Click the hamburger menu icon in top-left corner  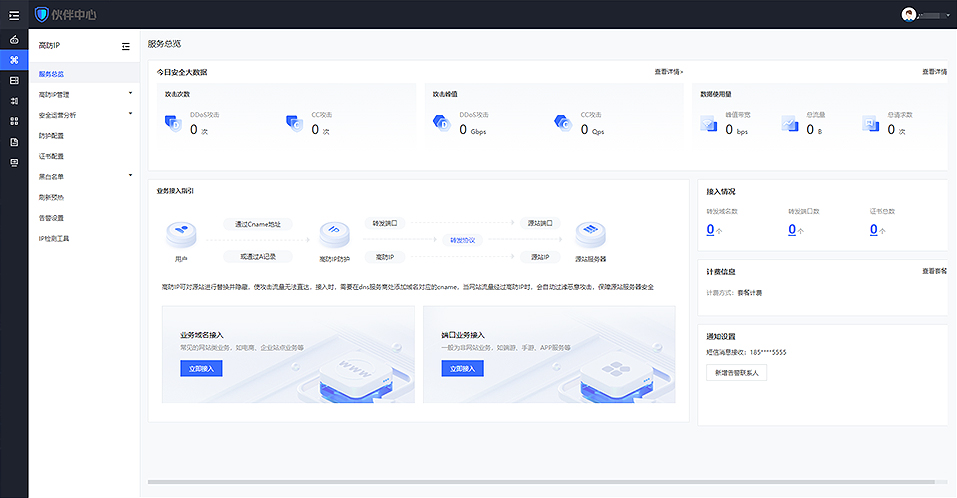point(13,14)
